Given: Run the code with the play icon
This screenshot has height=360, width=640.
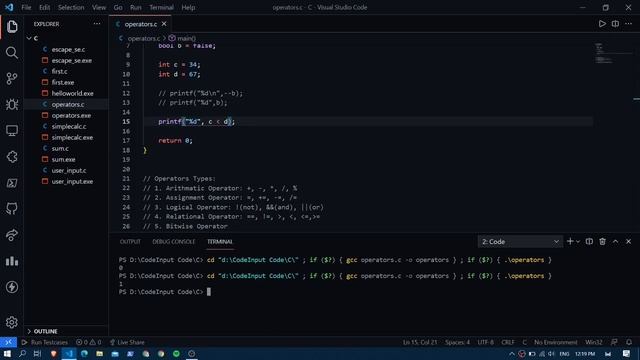Looking at the screenshot, I should point(602,24).
